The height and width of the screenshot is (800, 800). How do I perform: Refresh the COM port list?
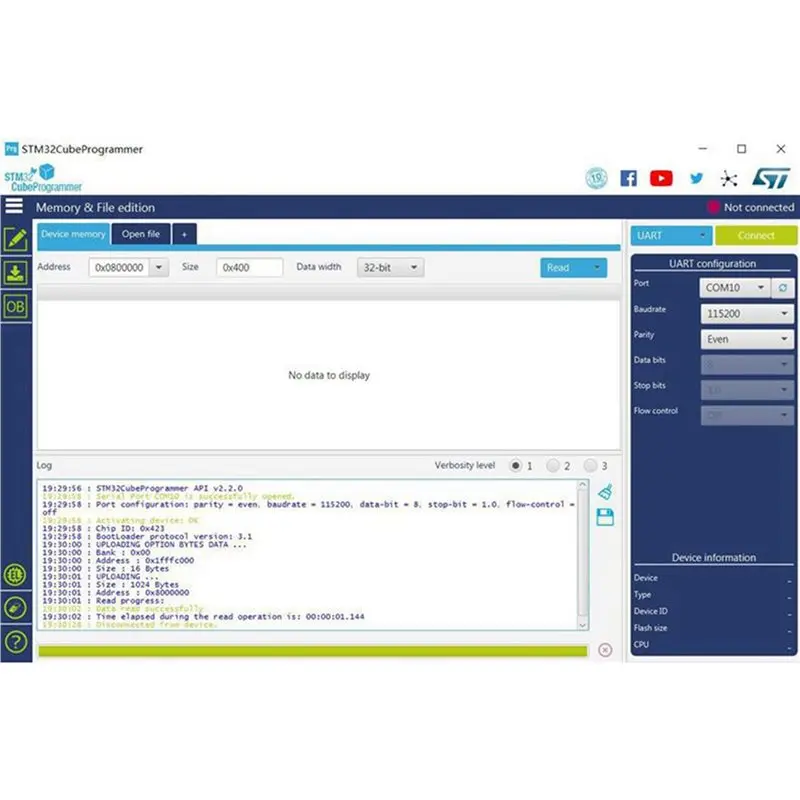coord(783,288)
